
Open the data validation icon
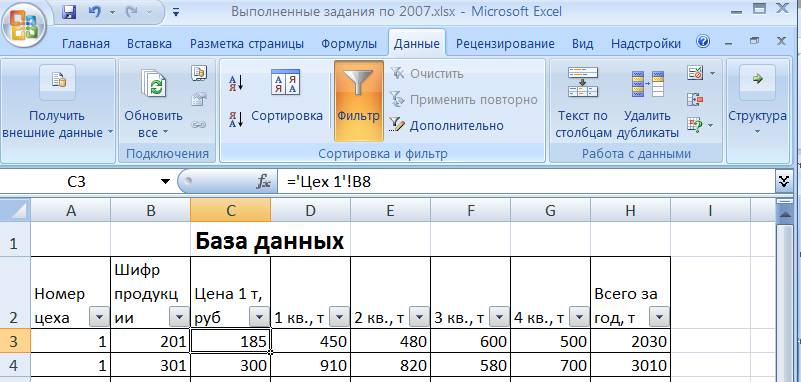695,74
